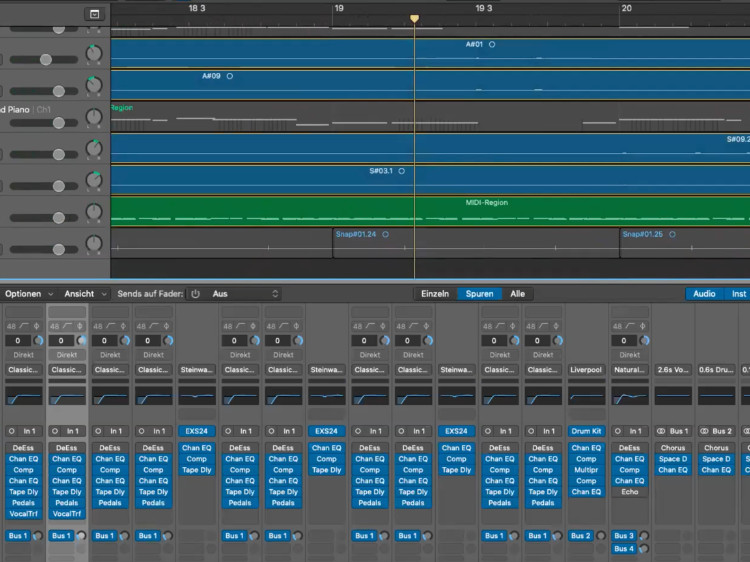The image size is (750, 562).
Task: Toggle Inst channel filter button
Action: click(738, 294)
